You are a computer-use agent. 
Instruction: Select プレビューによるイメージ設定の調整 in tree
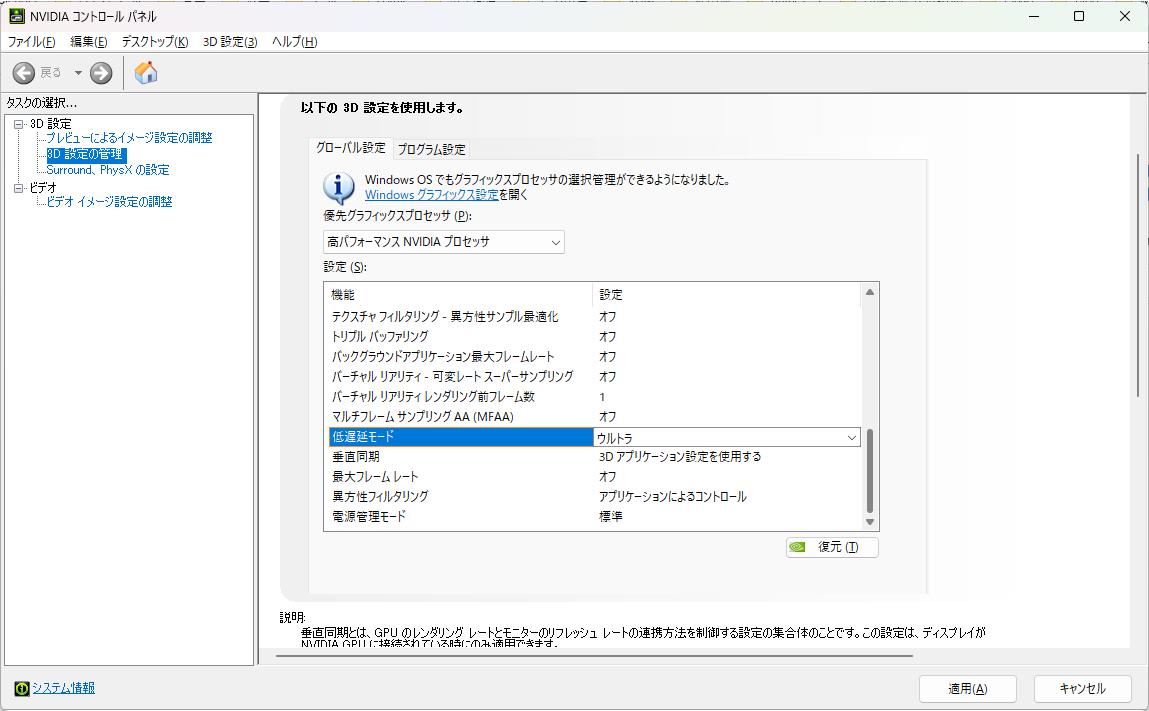click(x=129, y=138)
